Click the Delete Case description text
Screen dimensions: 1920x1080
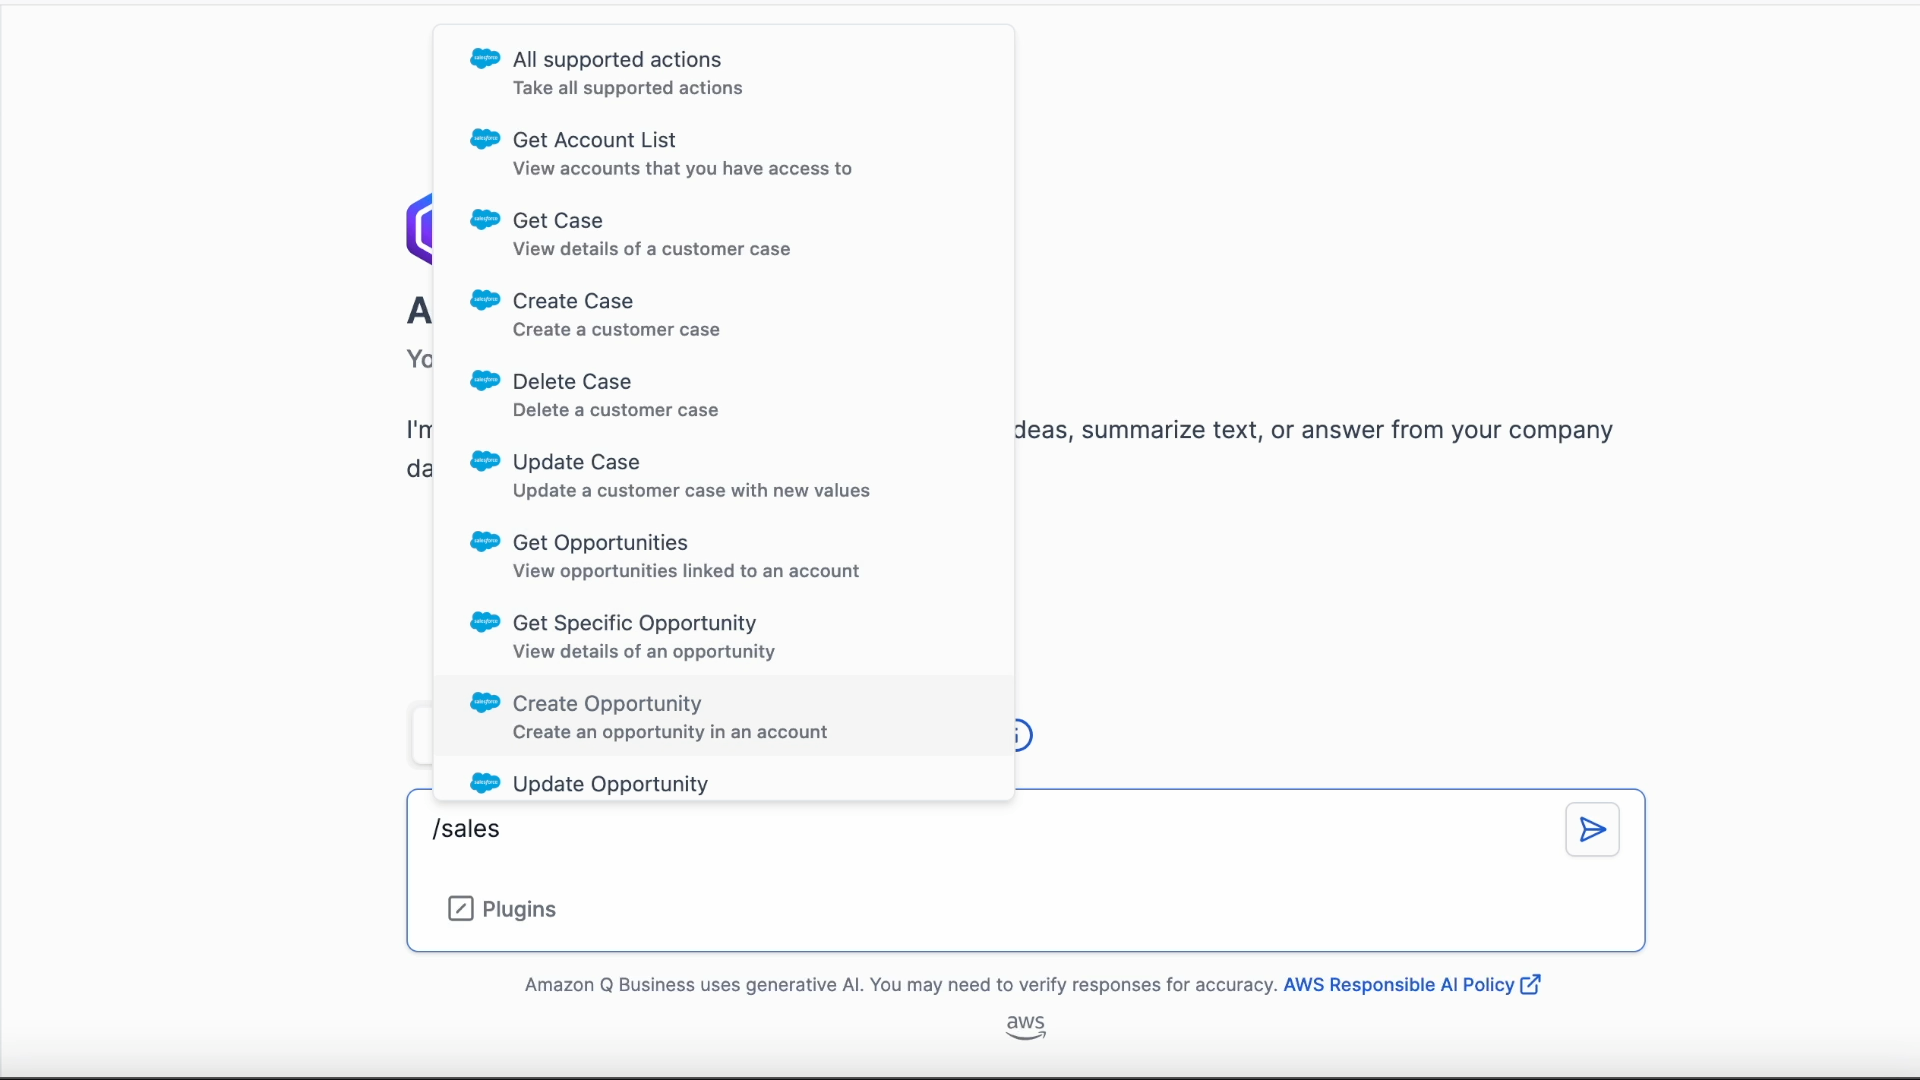[615, 410]
